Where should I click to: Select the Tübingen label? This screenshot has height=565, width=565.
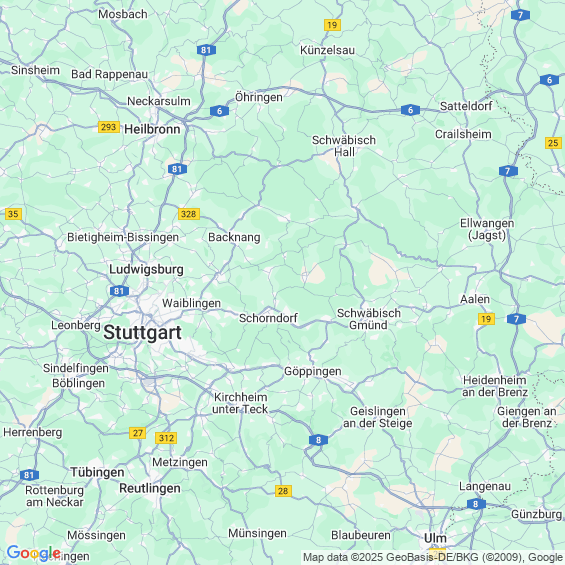97,472
